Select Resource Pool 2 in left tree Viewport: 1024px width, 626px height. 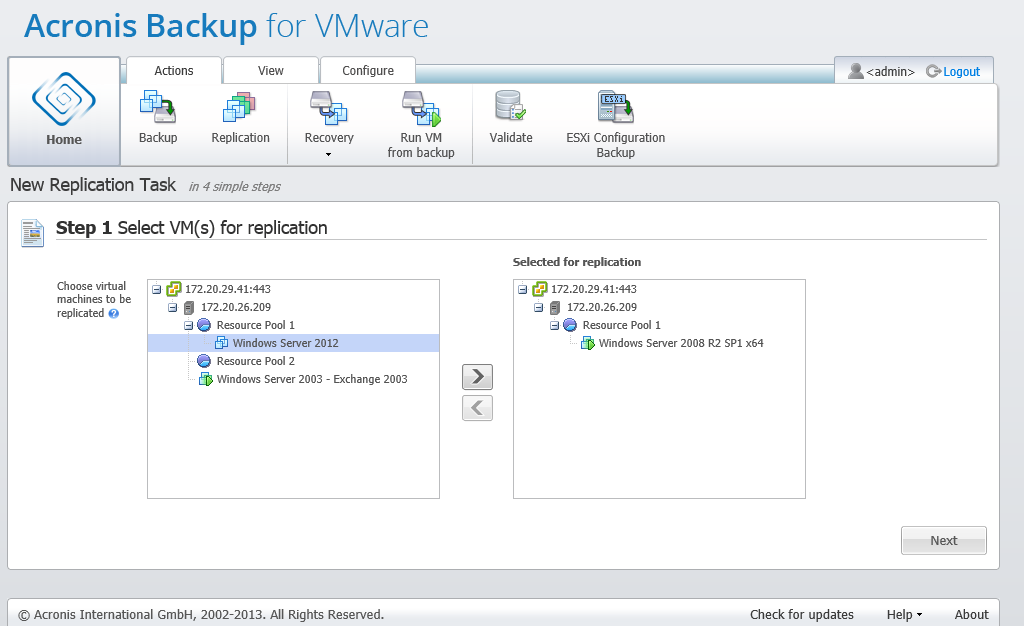coord(255,361)
